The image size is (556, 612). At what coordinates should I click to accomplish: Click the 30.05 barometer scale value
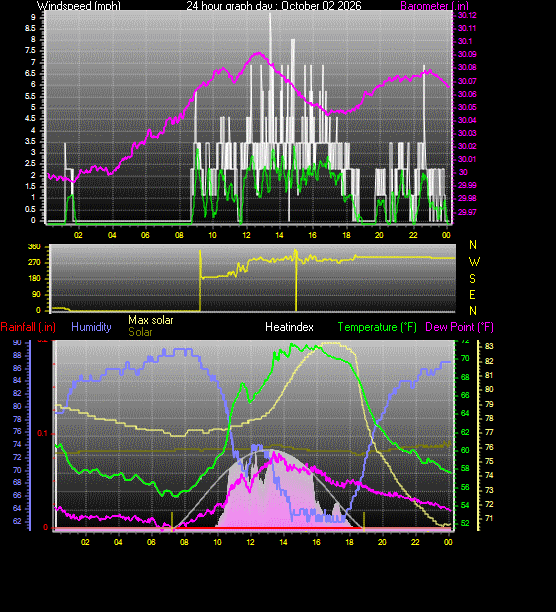click(467, 107)
